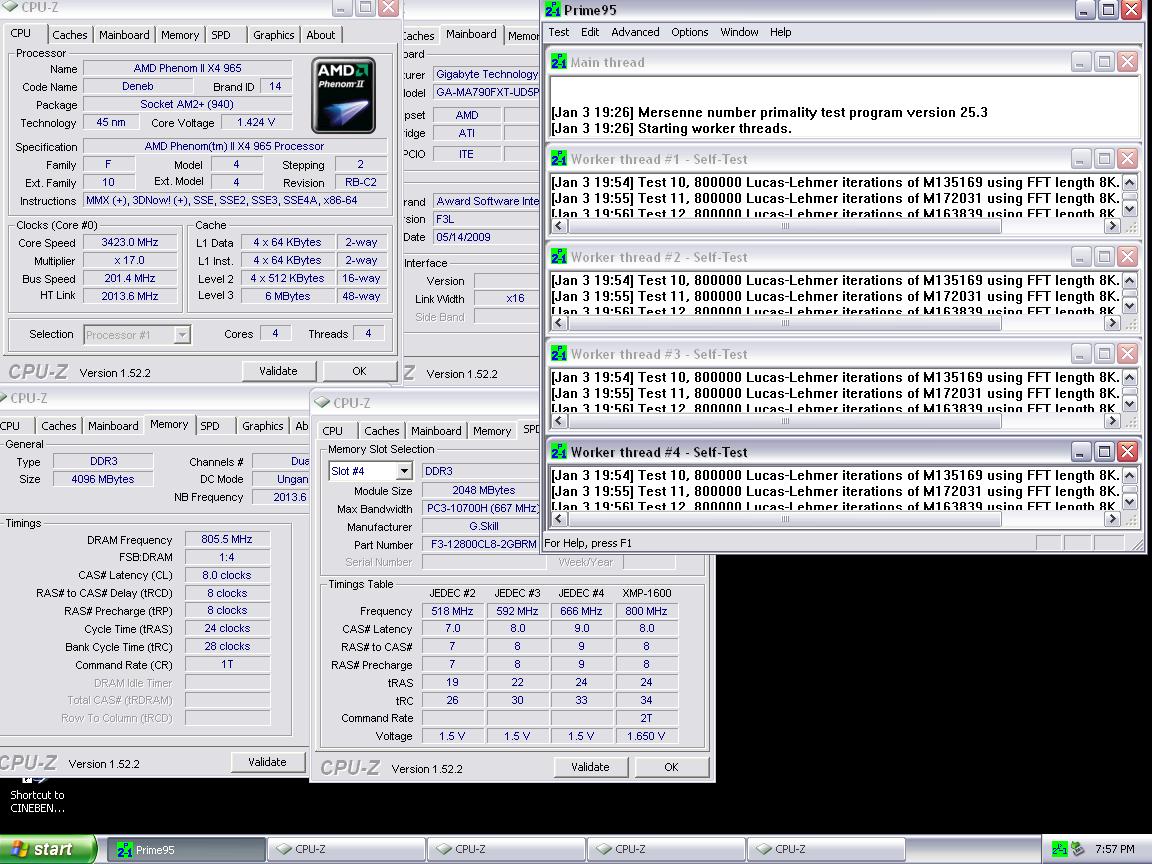Click the DRAM Frequency 805.5 MHz value
This screenshot has height=864, width=1152.
pos(227,539)
